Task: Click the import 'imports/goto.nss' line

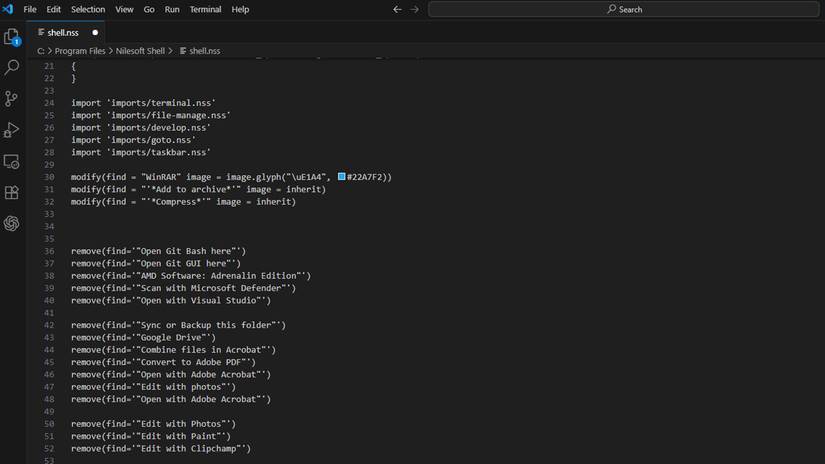Action: tap(133, 140)
